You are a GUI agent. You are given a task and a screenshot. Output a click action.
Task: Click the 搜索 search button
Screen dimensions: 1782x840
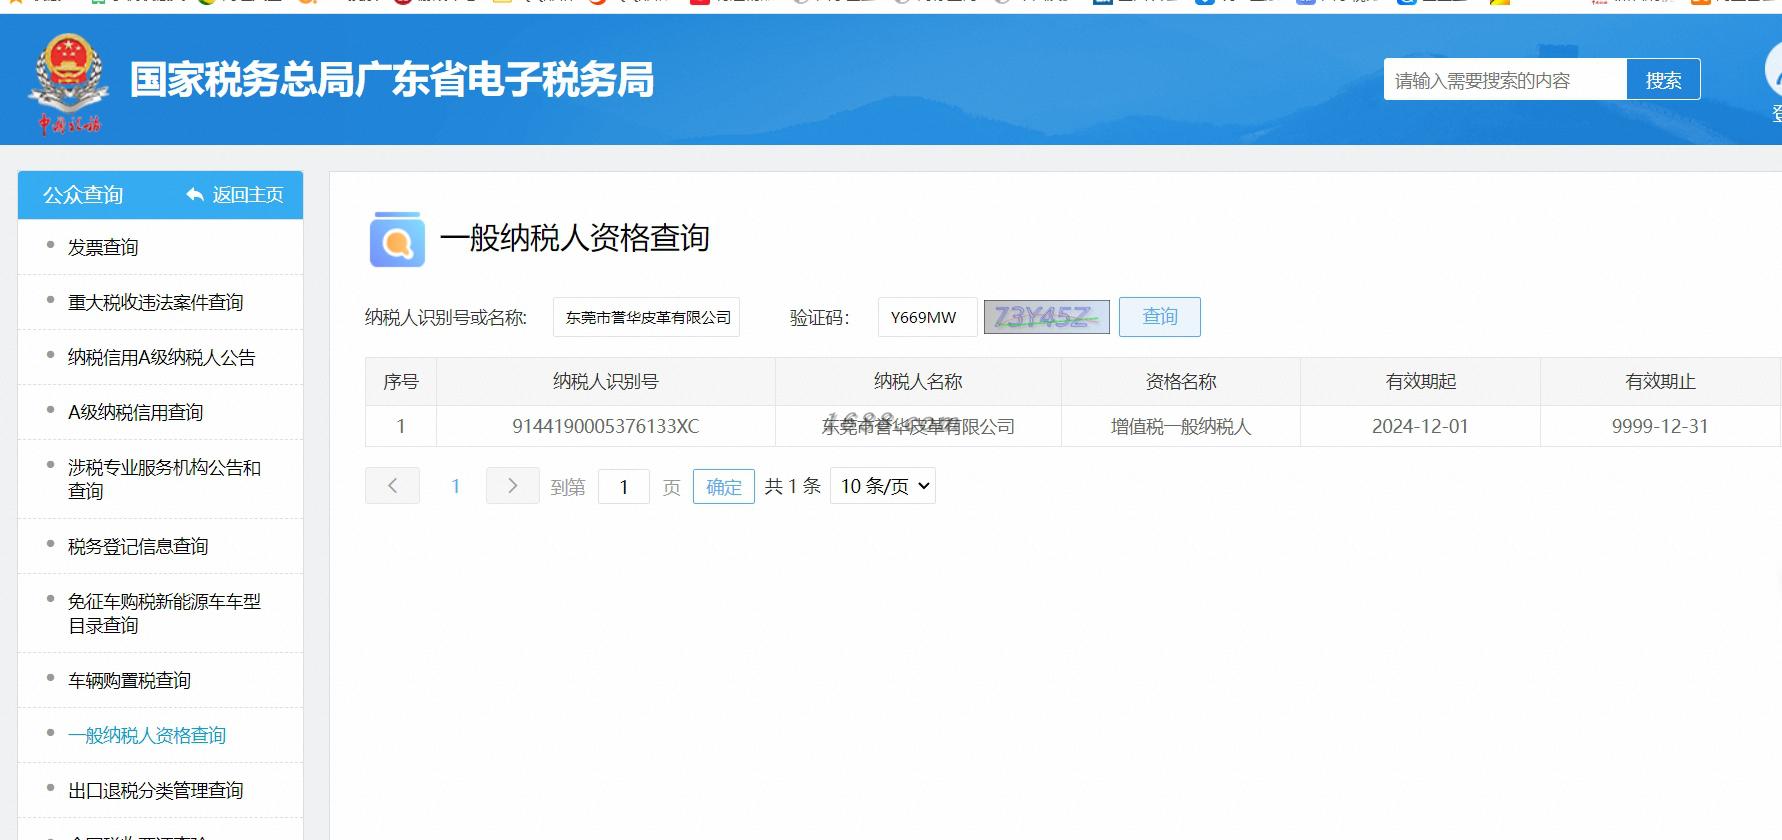click(x=1663, y=80)
